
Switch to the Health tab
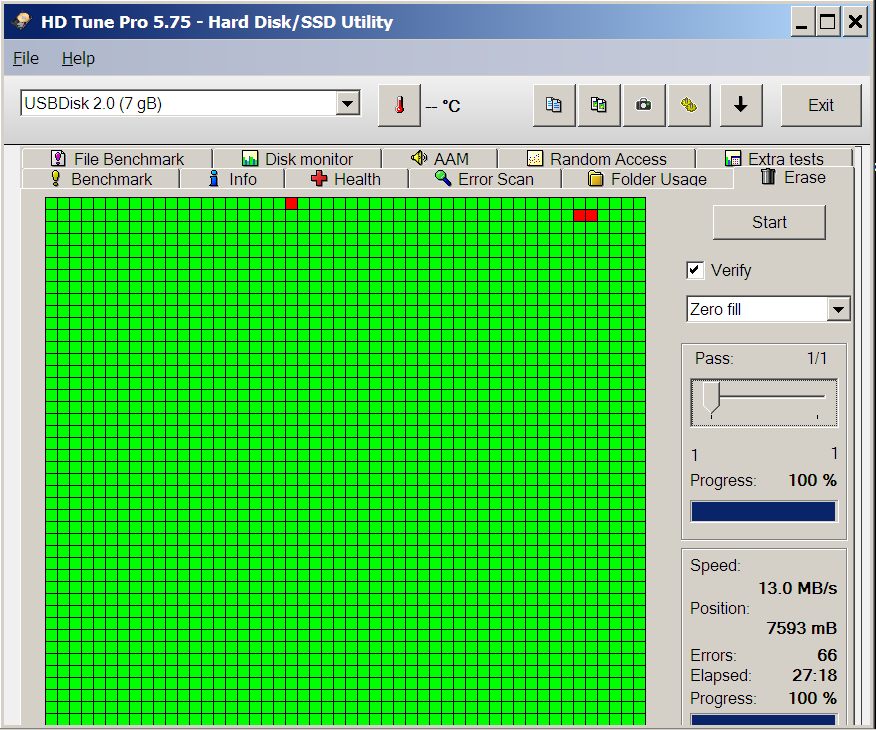346,179
